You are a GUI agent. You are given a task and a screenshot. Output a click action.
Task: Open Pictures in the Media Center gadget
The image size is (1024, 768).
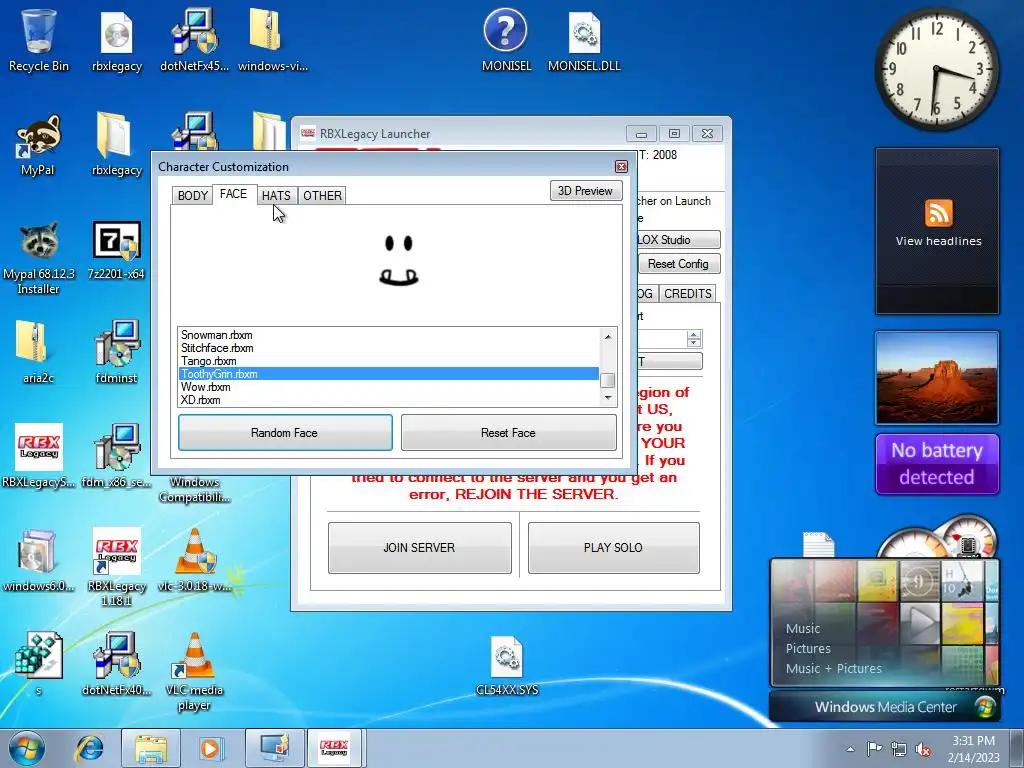tap(808, 648)
